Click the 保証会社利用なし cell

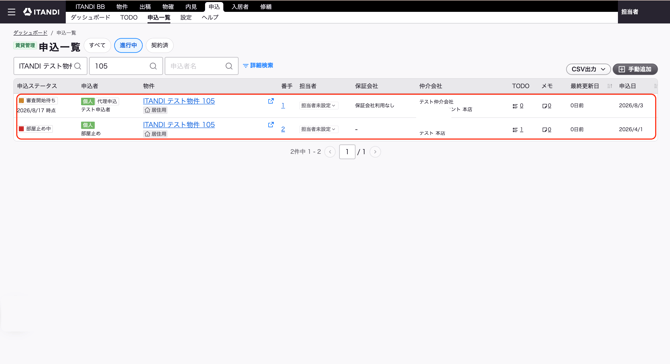point(374,106)
